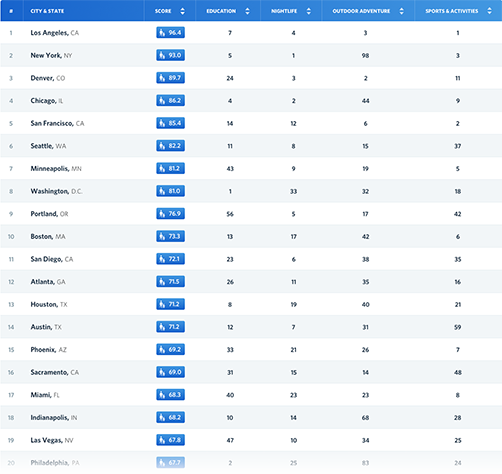Click the Portland 76.9 score badge
This screenshot has height=474, width=502.
point(170,214)
